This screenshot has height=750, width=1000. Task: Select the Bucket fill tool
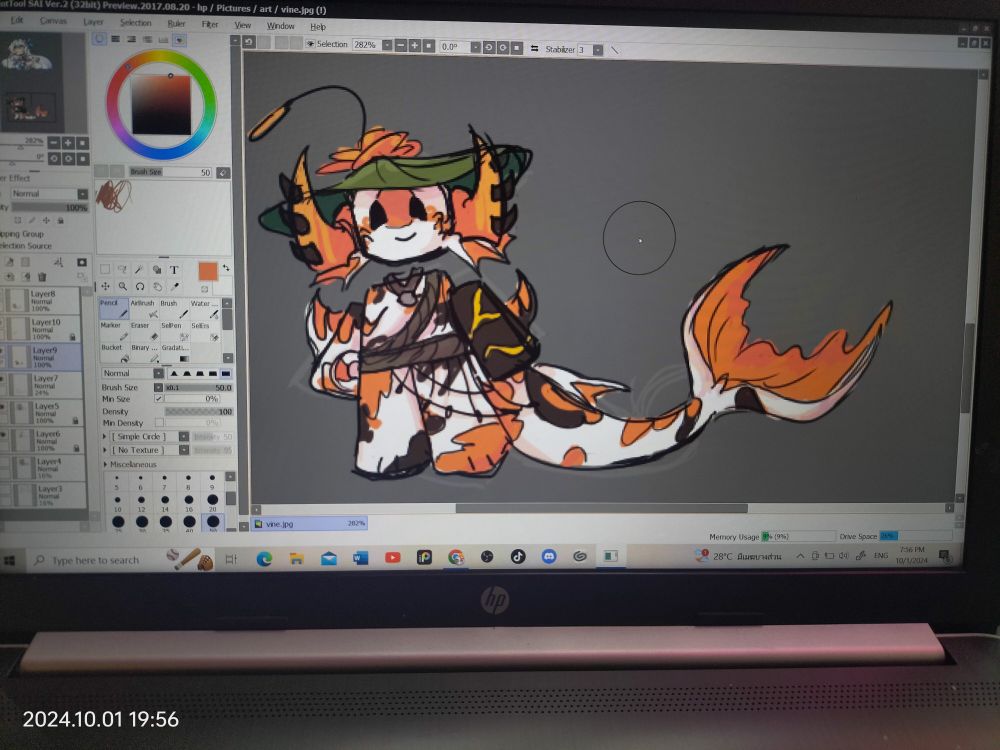[x=114, y=353]
